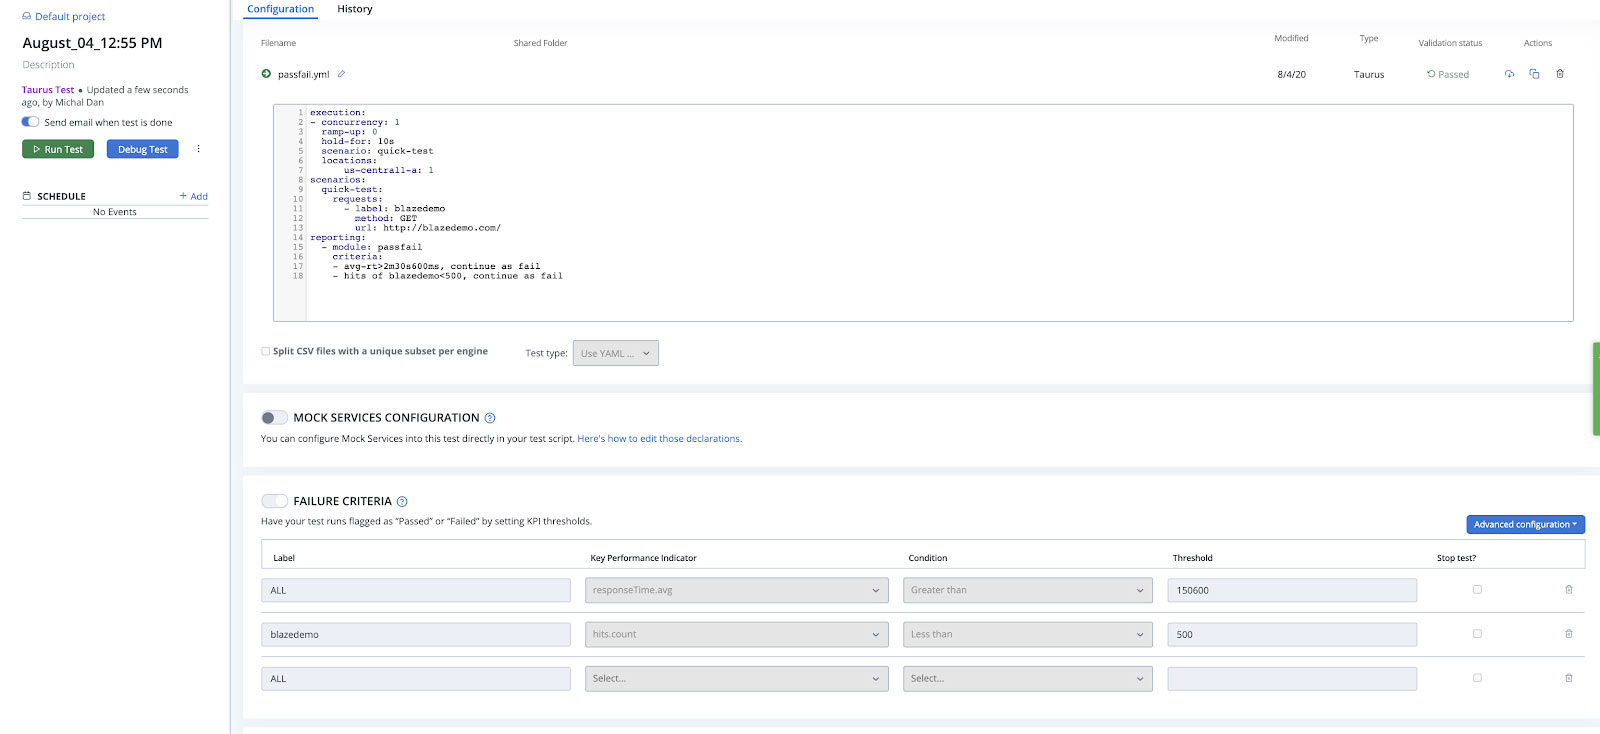
Task: Open the responseTime.avg KPI dropdown
Action: [x=737, y=590]
